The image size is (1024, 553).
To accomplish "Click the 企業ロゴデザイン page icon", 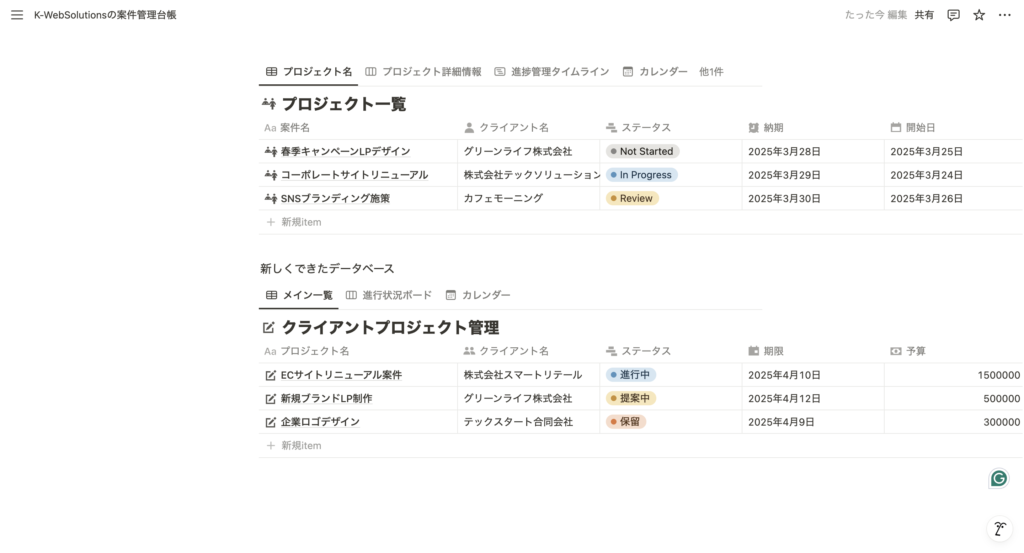I will tap(270, 422).
